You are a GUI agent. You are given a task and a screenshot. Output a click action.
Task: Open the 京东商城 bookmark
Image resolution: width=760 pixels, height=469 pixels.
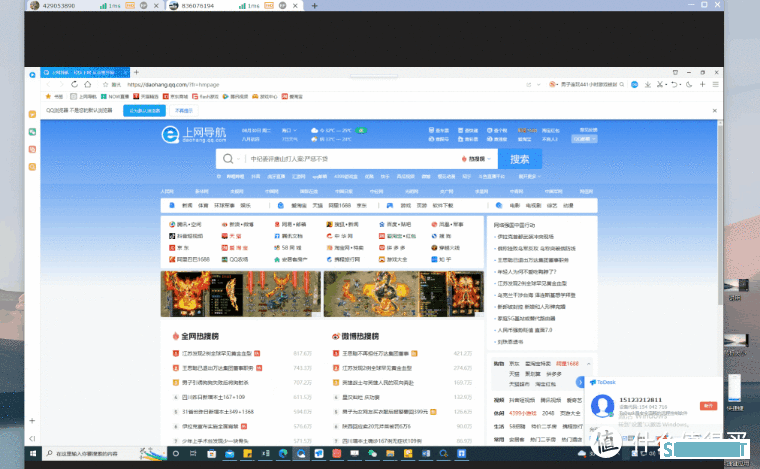175,96
